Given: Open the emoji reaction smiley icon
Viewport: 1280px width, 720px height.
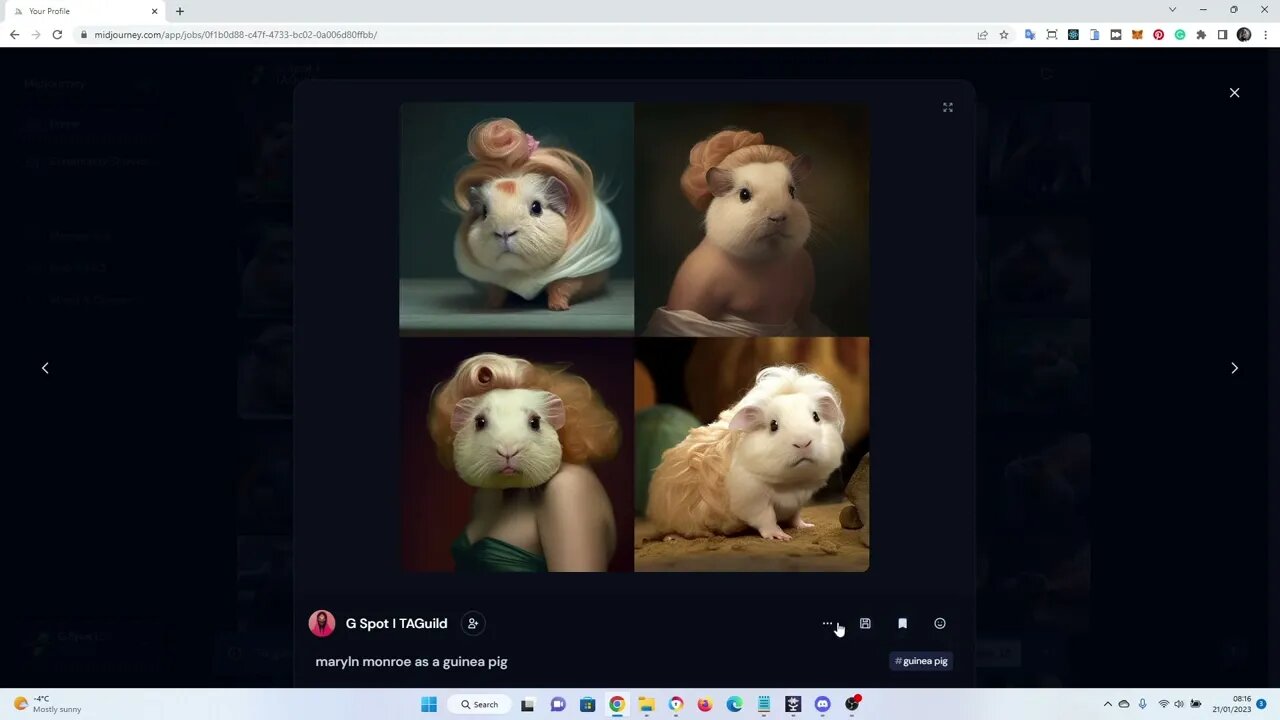Looking at the screenshot, I should pos(940,623).
